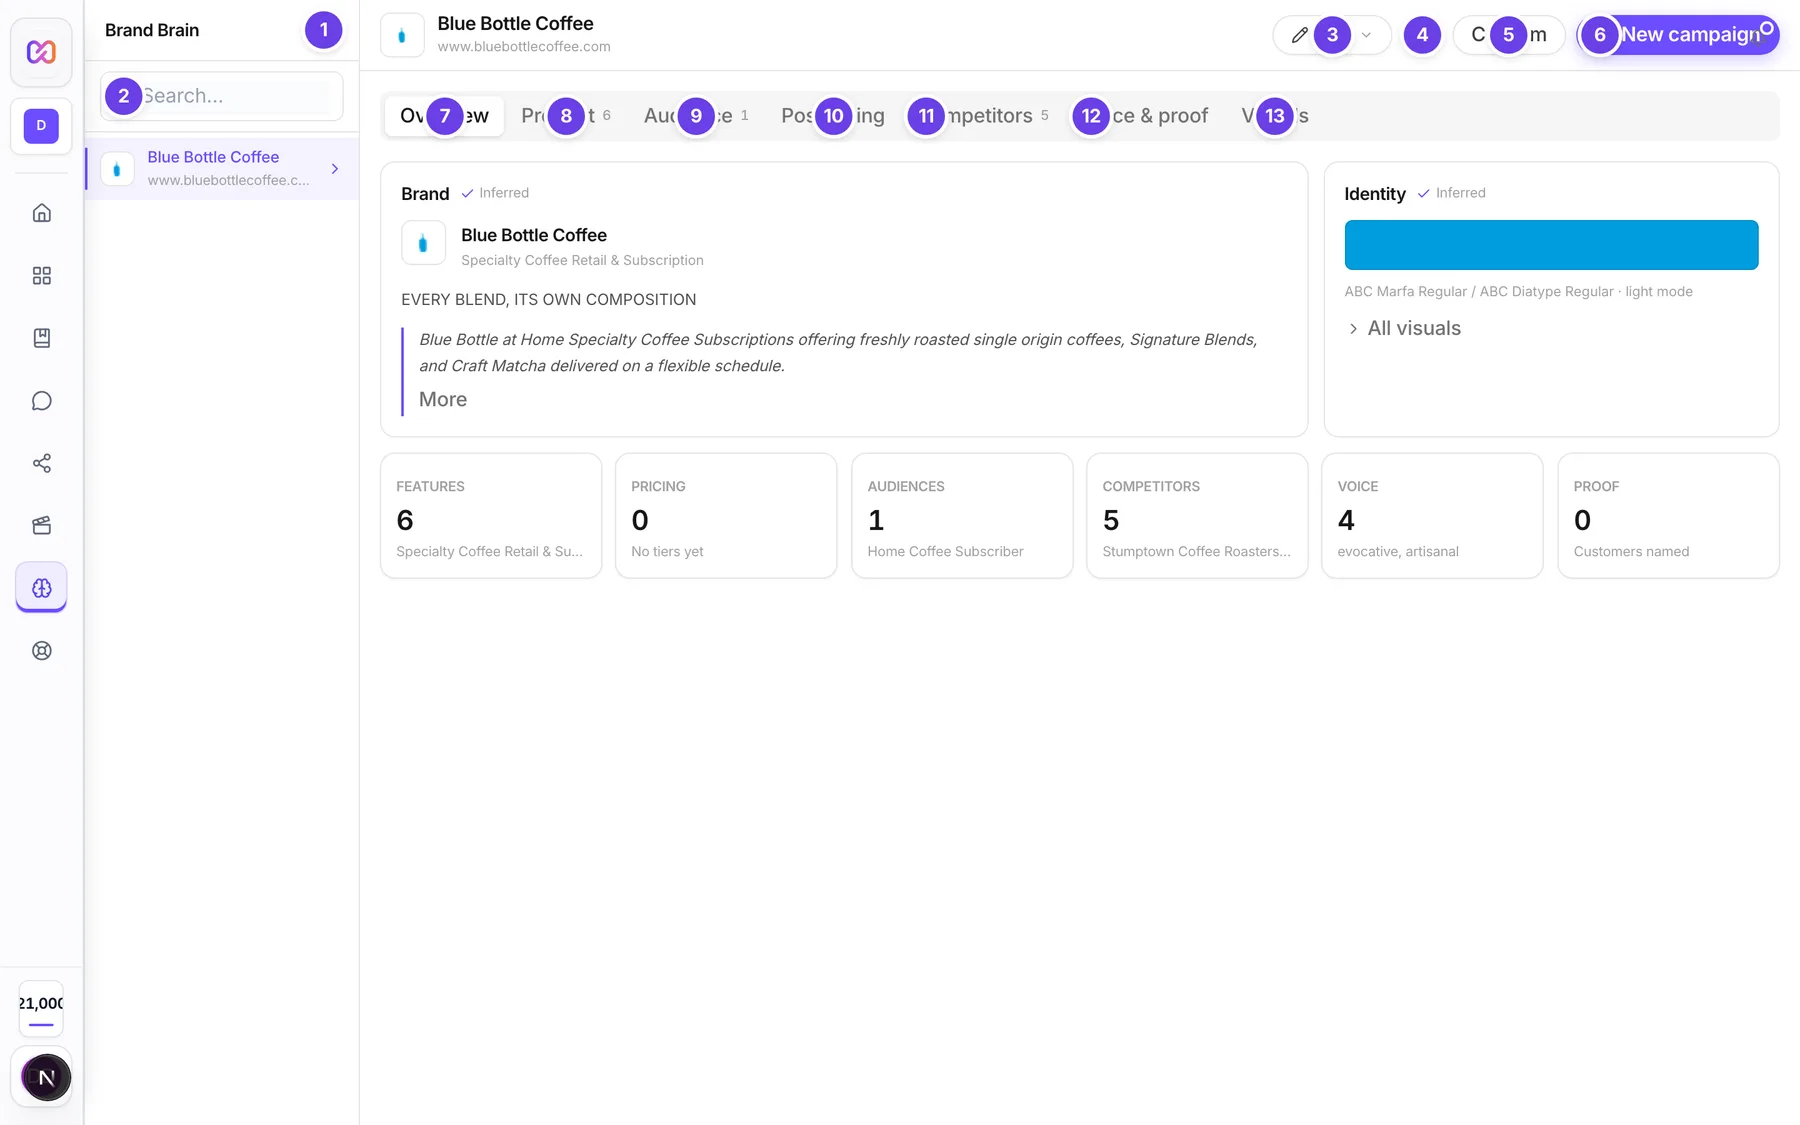1800x1125 pixels.
Task: Open the user avatar at bottom left
Action: [46, 1077]
